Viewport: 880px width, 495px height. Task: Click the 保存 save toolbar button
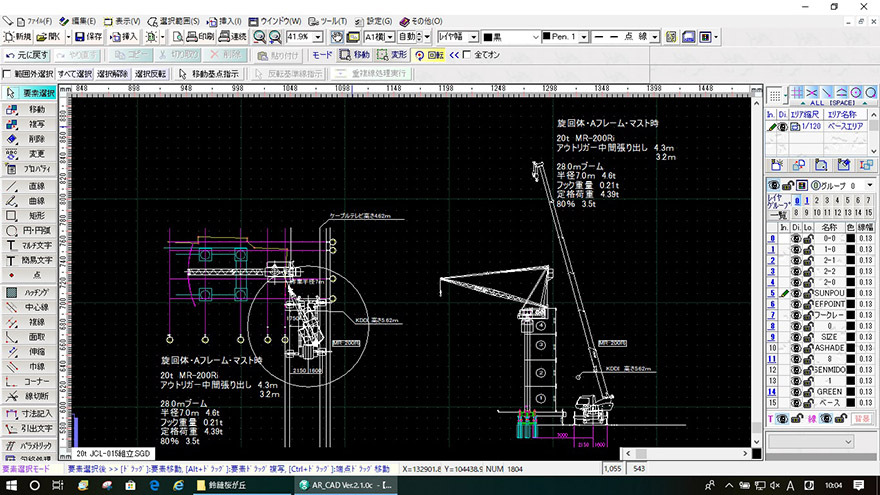click(89, 37)
